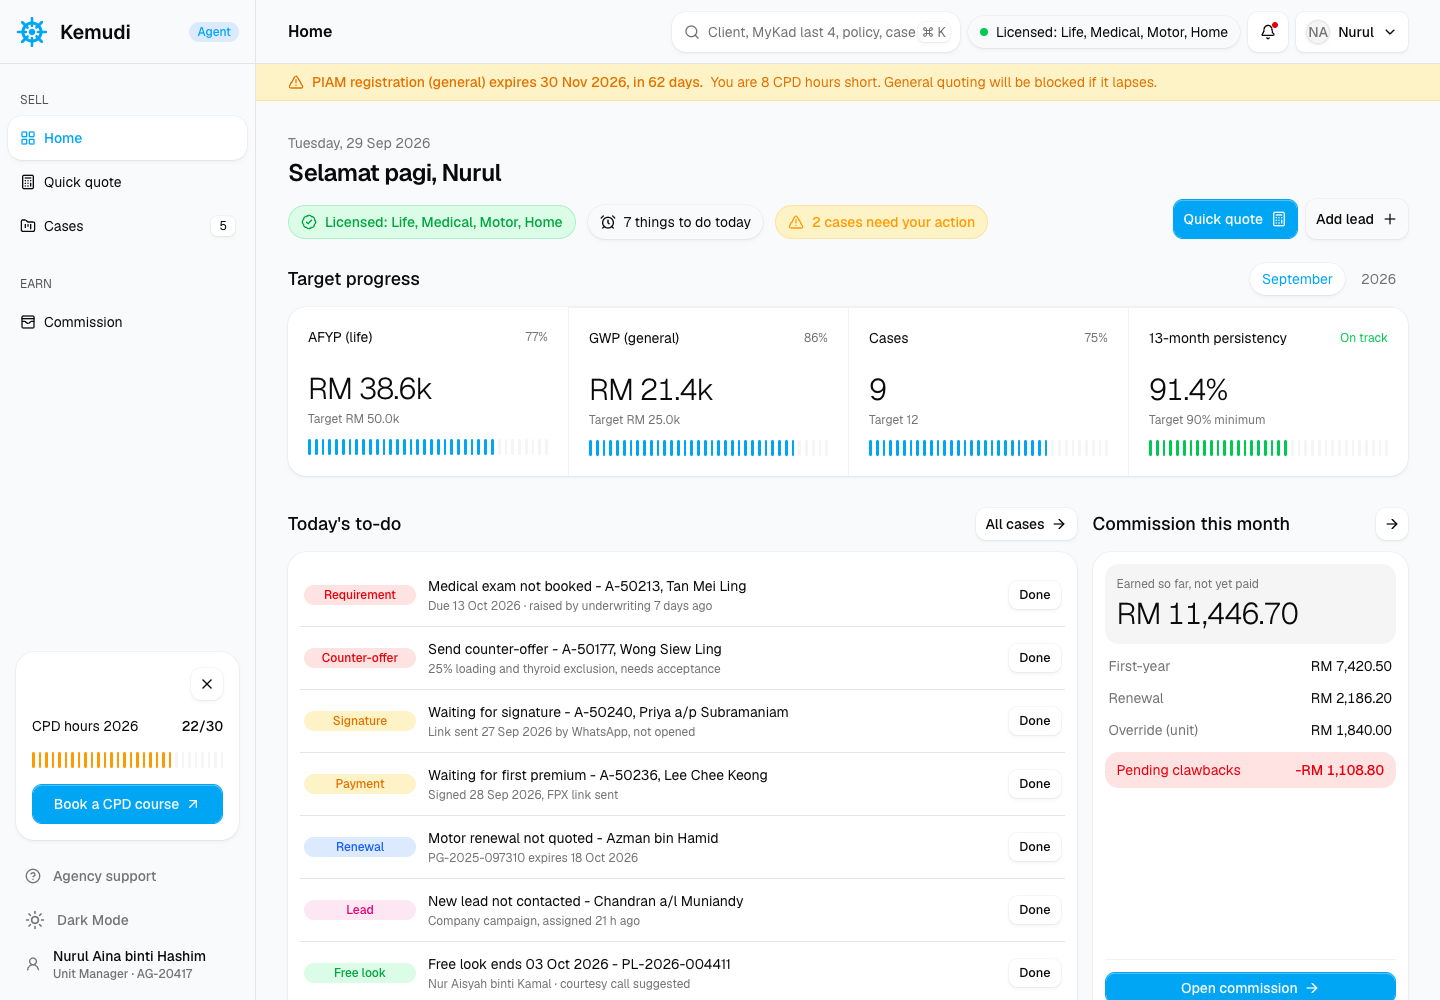Mark Waiting for signature task Done
The width and height of the screenshot is (1440, 1000).
tap(1035, 721)
